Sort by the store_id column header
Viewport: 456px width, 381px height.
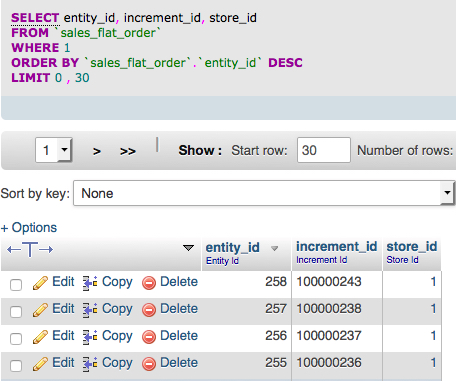412,247
